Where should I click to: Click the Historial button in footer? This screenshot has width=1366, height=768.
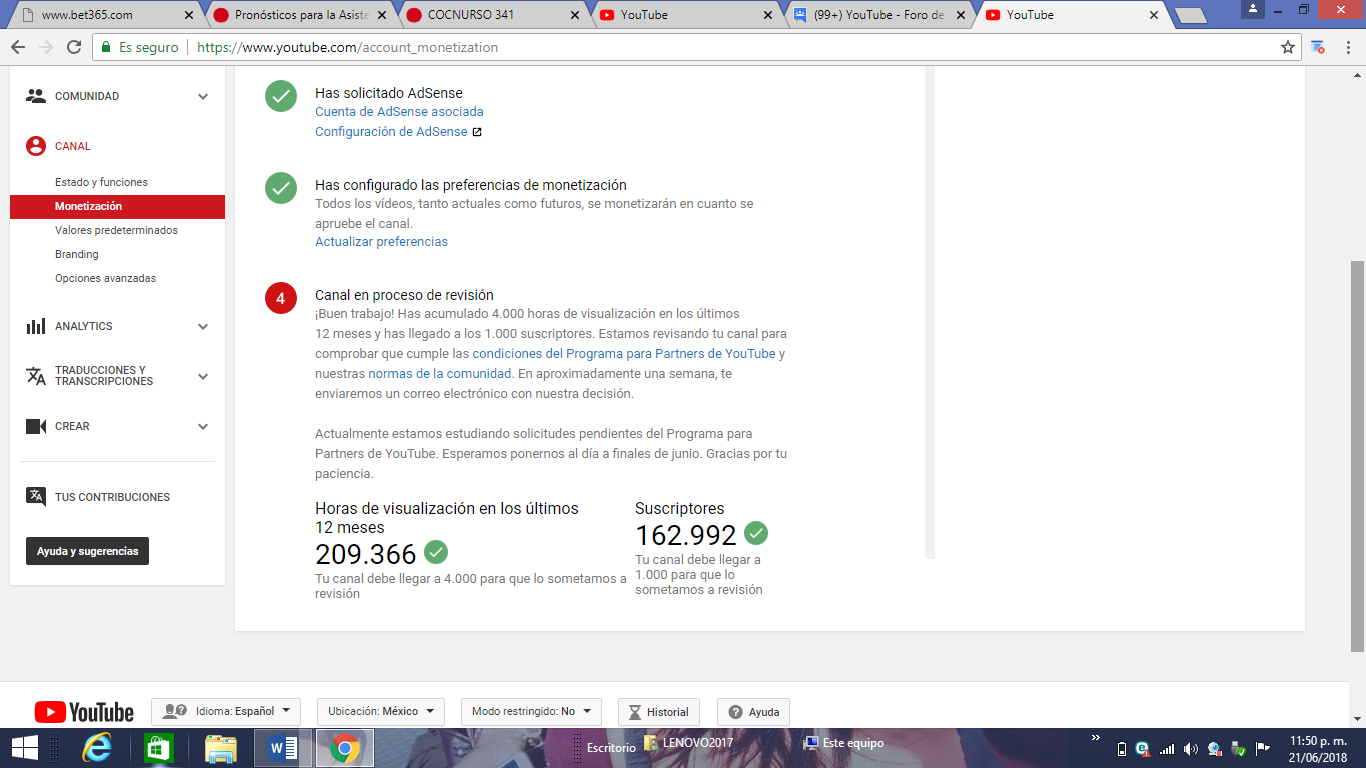tap(658, 712)
